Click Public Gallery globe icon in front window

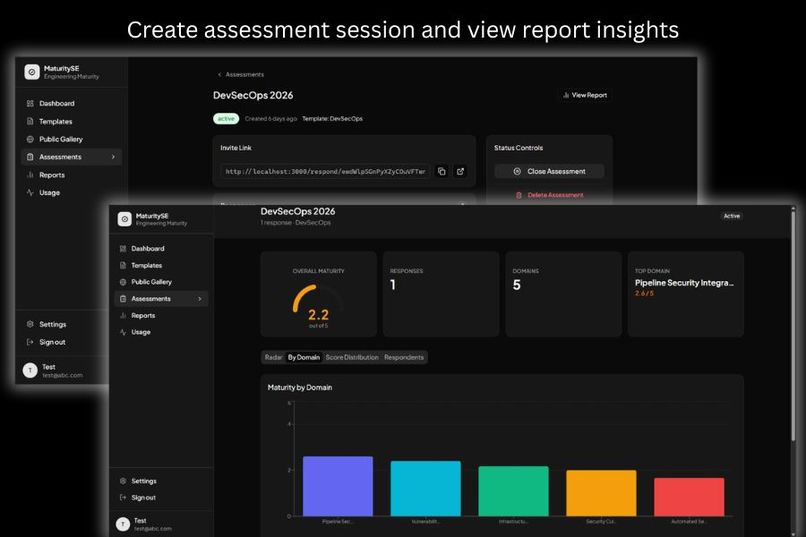point(123,282)
